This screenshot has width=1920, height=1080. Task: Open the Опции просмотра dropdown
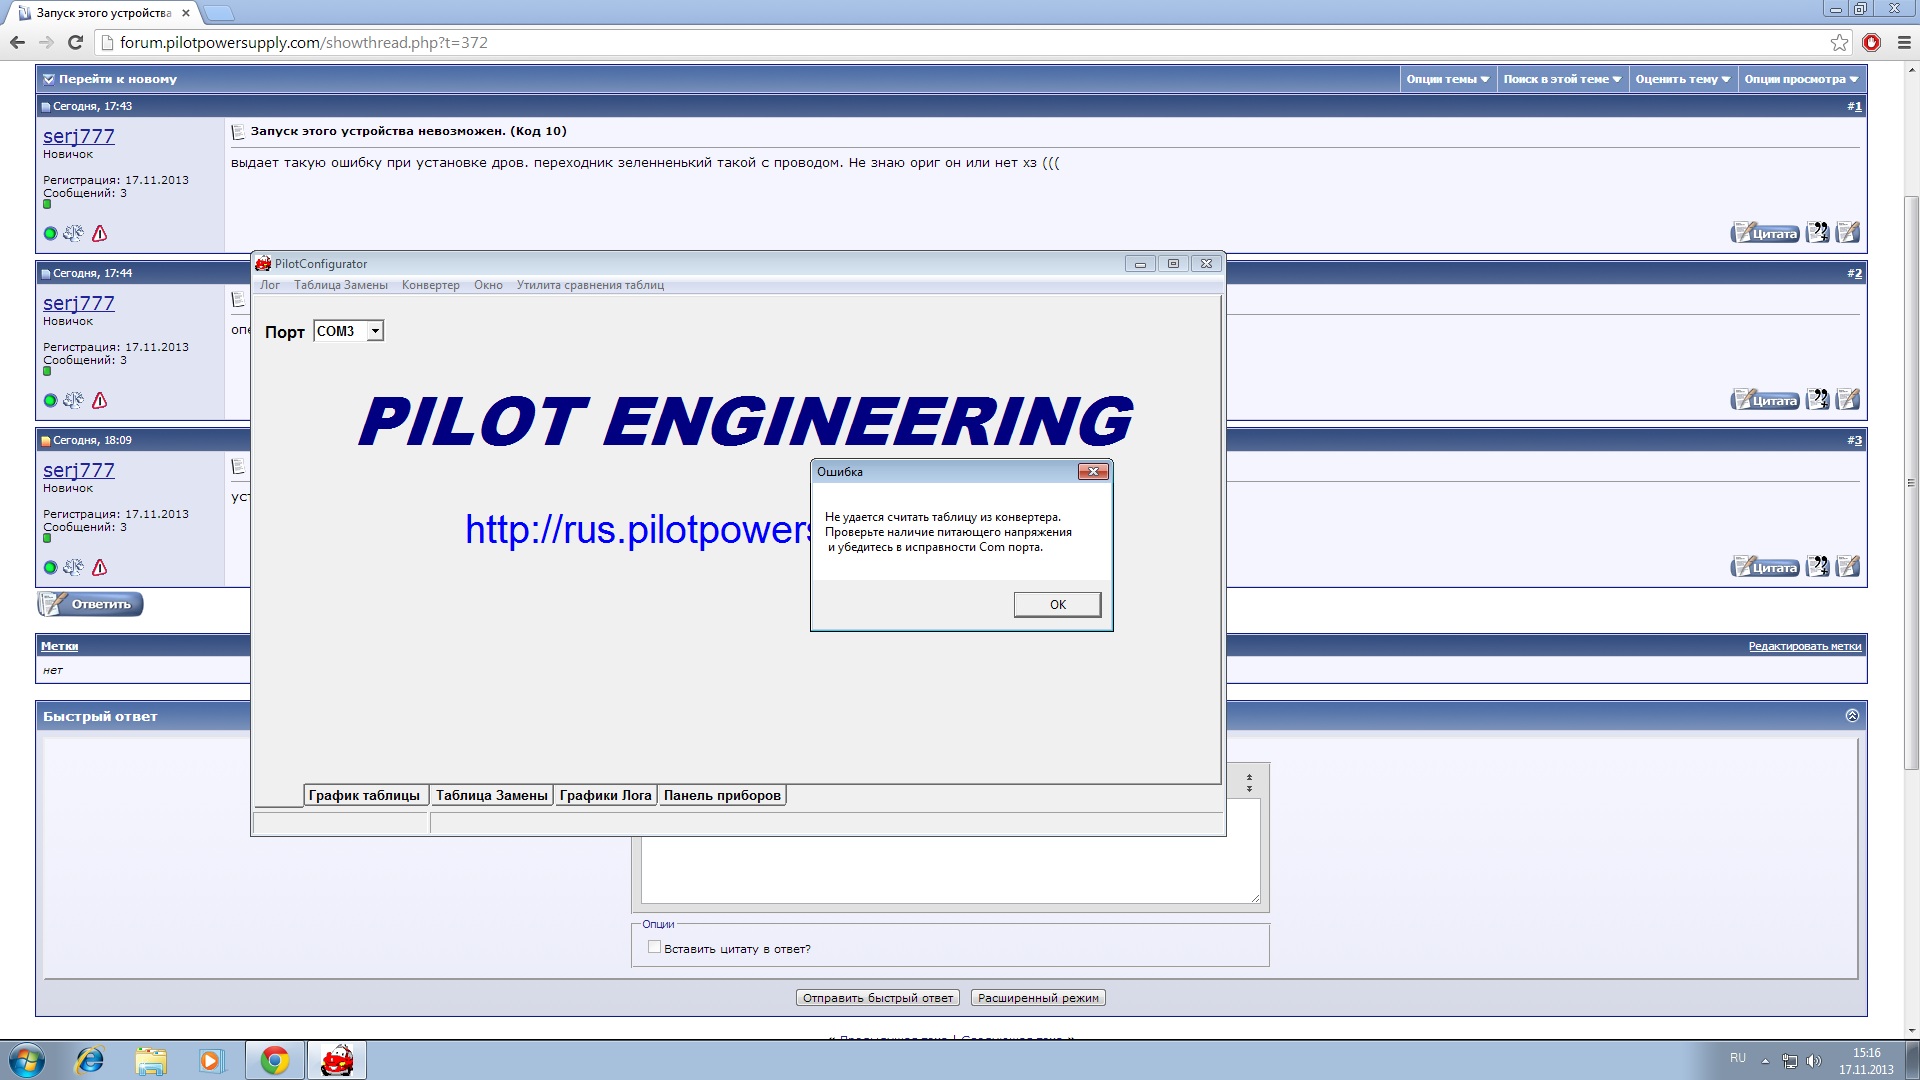(x=1801, y=79)
